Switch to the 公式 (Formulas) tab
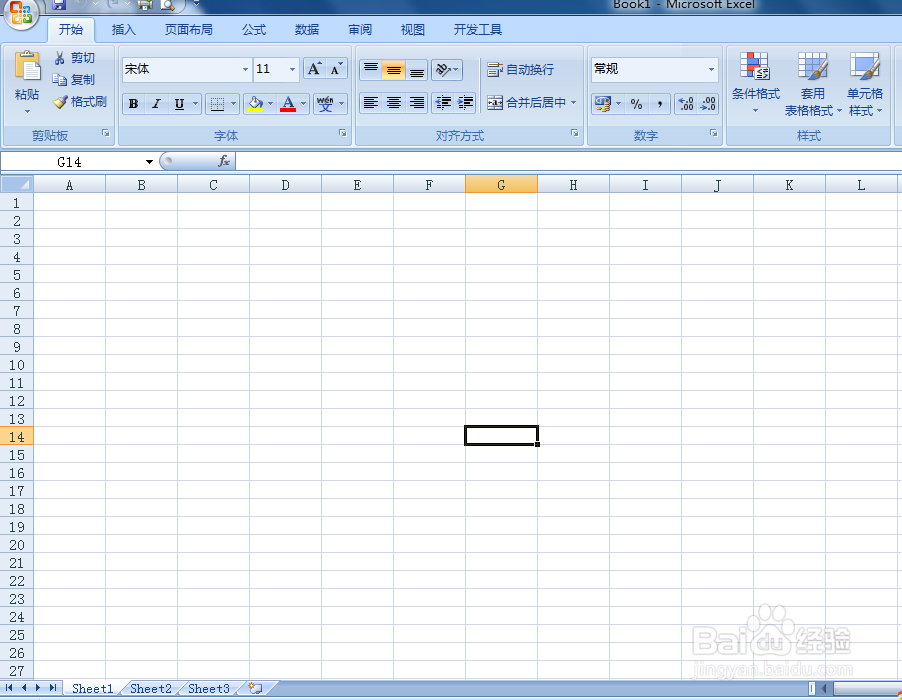This screenshot has width=902, height=700. (254, 29)
